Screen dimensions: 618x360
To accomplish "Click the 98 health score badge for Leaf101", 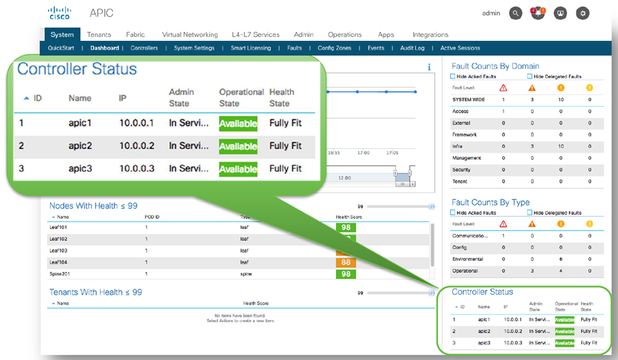I will (x=346, y=228).
